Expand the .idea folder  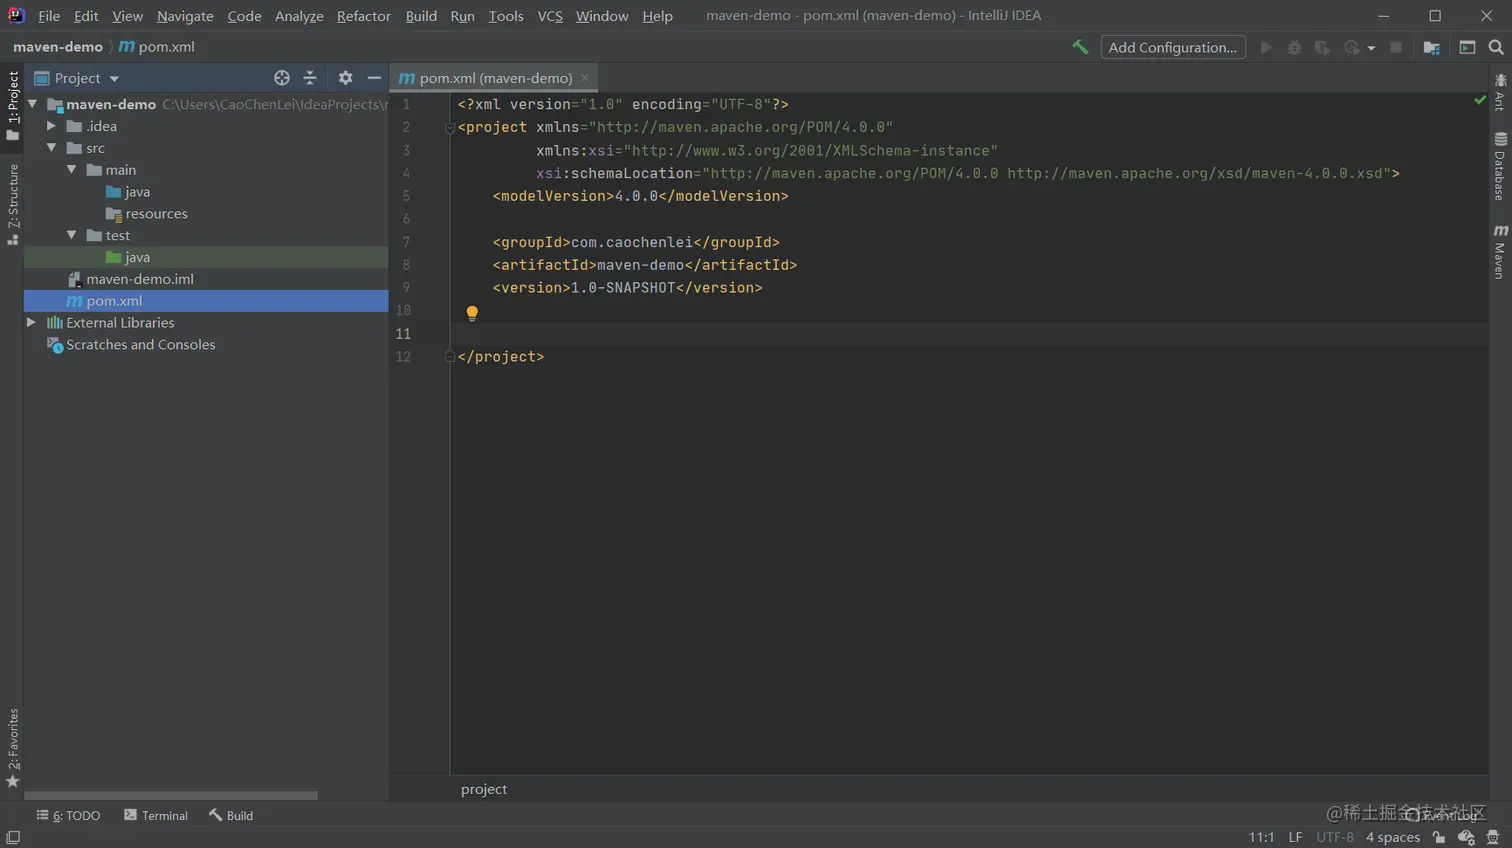pyautogui.click(x=52, y=126)
